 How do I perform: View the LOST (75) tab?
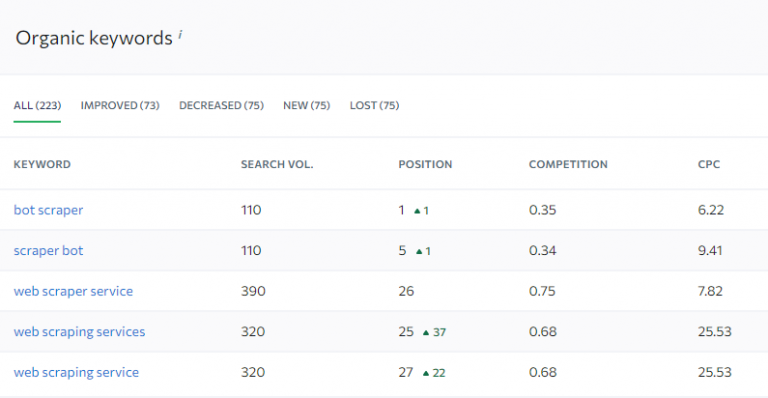click(374, 105)
